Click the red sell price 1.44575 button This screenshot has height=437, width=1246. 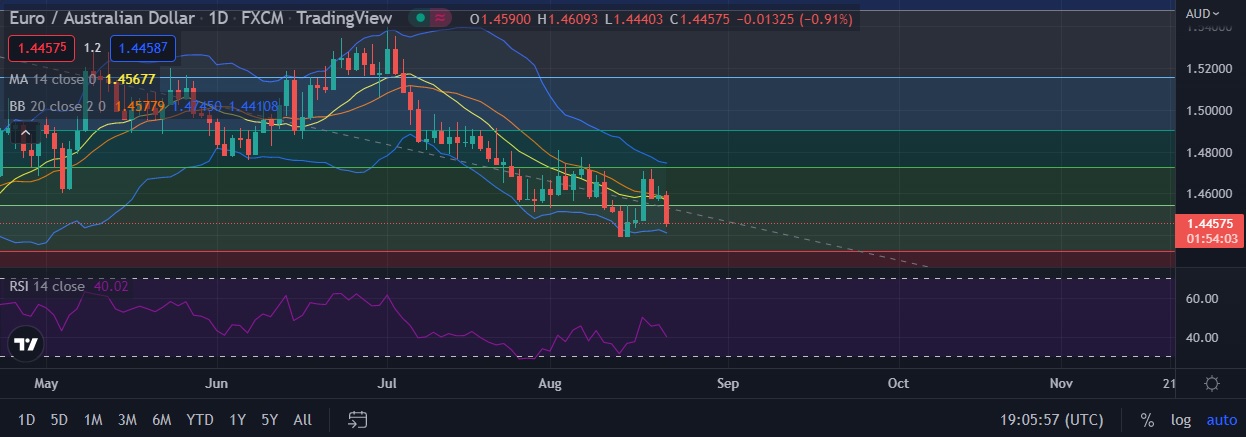[42, 47]
